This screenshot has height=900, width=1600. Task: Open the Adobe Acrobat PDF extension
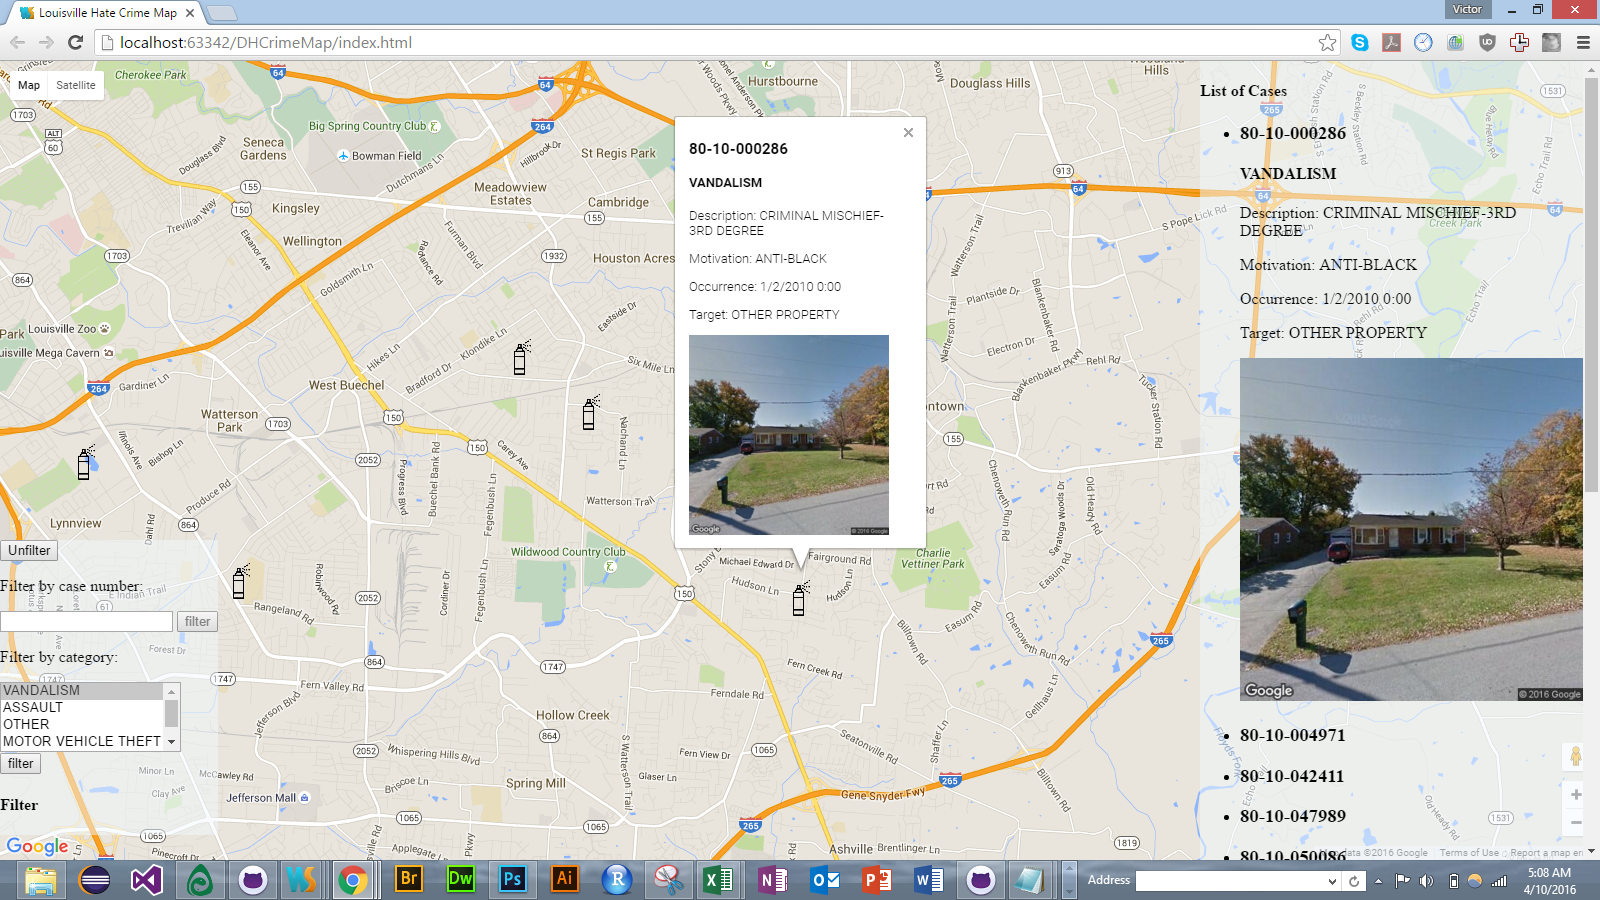coord(1391,42)
